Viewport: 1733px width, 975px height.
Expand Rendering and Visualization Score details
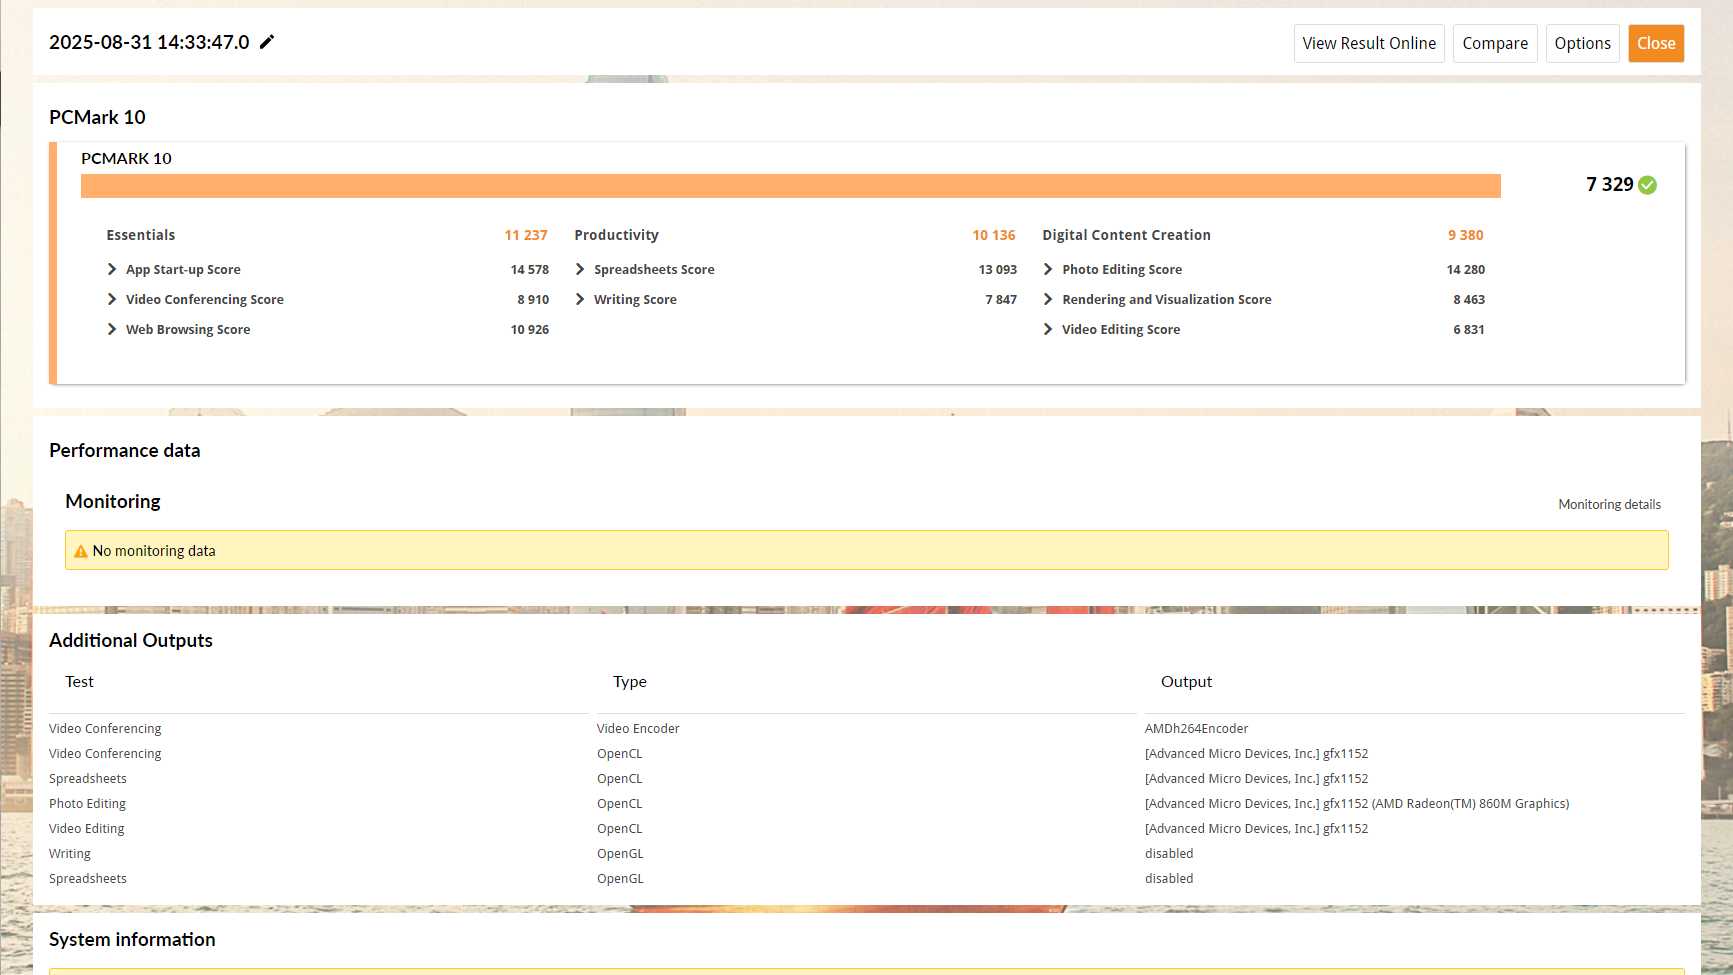click(x=1048, y=299)
